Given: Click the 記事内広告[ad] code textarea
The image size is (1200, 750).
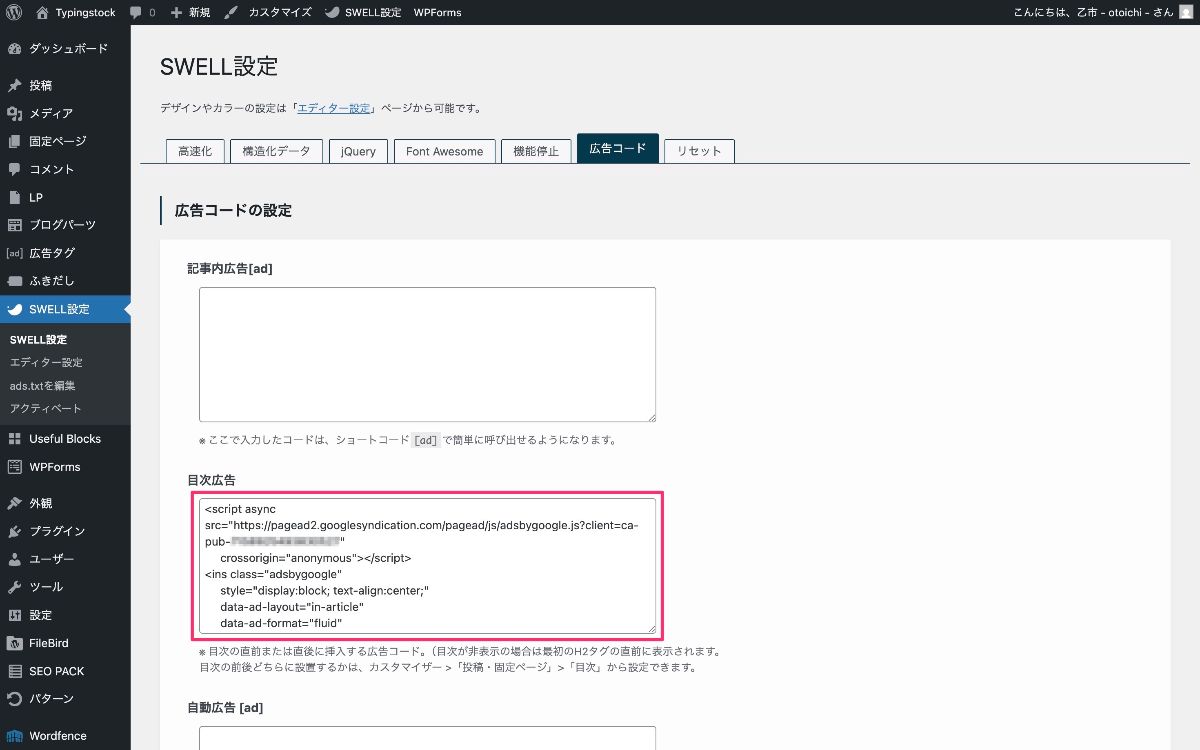Looking at the screenshot, I should 427,354.
